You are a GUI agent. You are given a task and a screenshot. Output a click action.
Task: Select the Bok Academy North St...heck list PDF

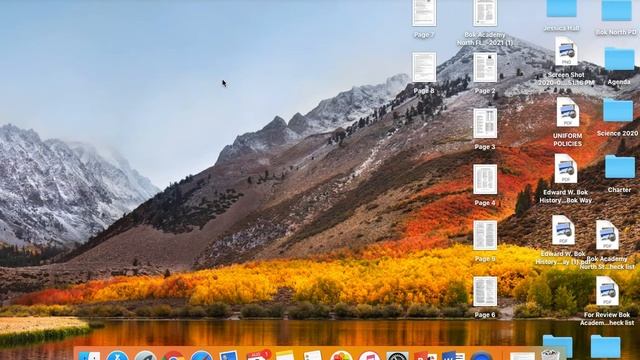(x=607, y=235)
